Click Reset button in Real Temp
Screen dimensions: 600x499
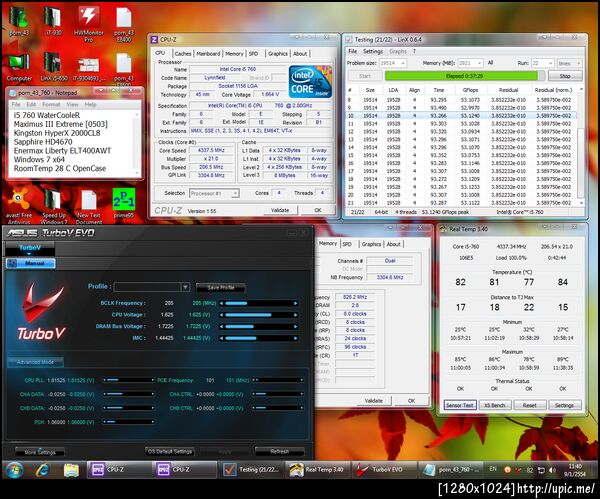529,405
